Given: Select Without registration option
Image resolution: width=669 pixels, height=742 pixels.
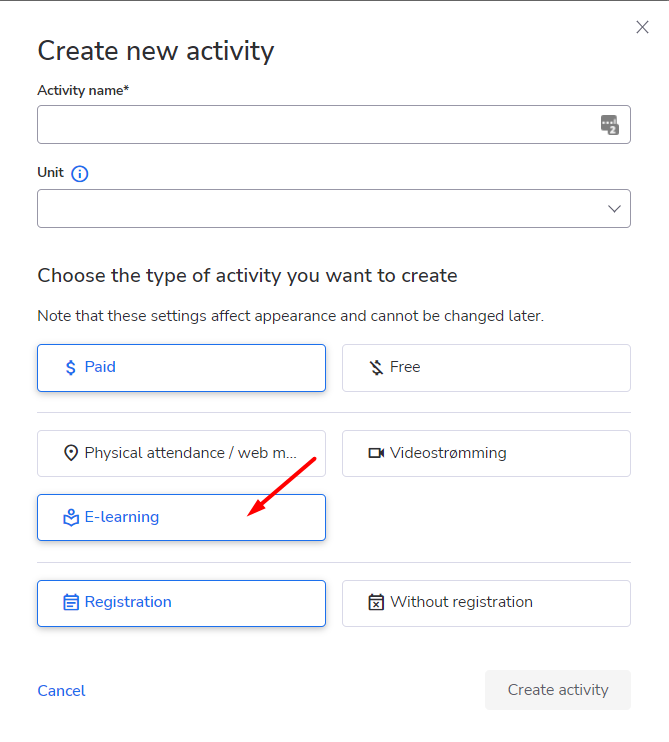Looking at the screenshot, I should 486,604.
